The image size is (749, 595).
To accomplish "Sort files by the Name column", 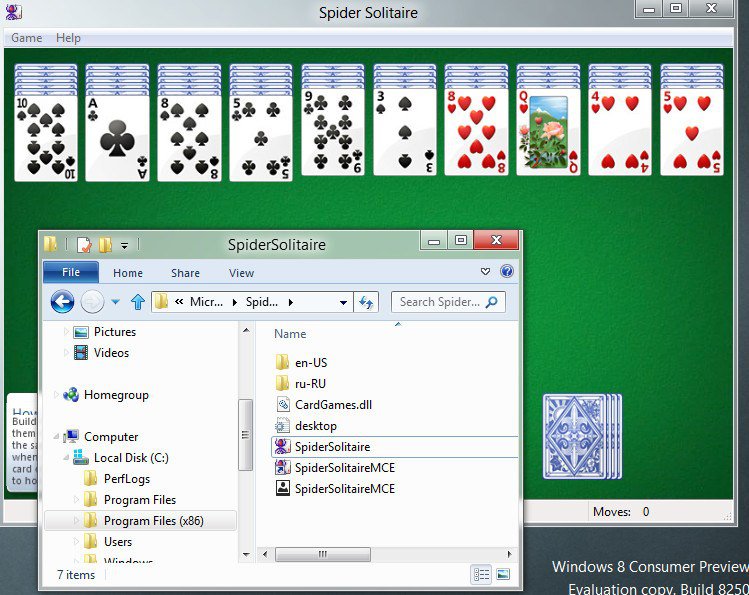I will pos(290,334).
